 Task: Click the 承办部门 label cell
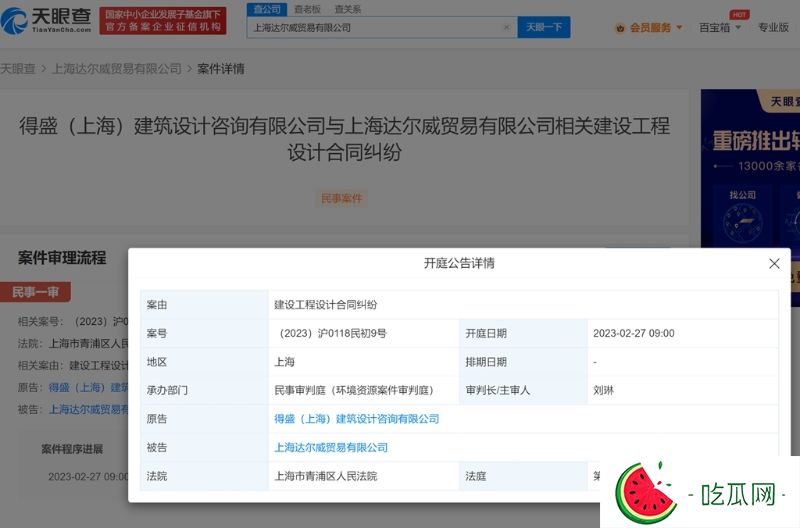coord(205,390)
